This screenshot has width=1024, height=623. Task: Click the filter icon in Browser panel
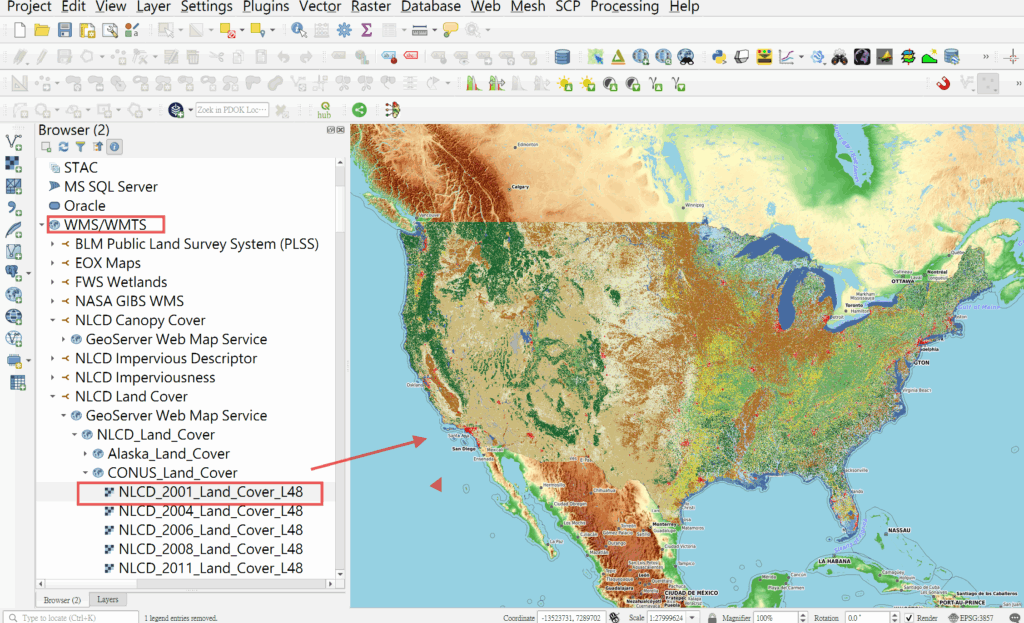click(x=80, y=147)
